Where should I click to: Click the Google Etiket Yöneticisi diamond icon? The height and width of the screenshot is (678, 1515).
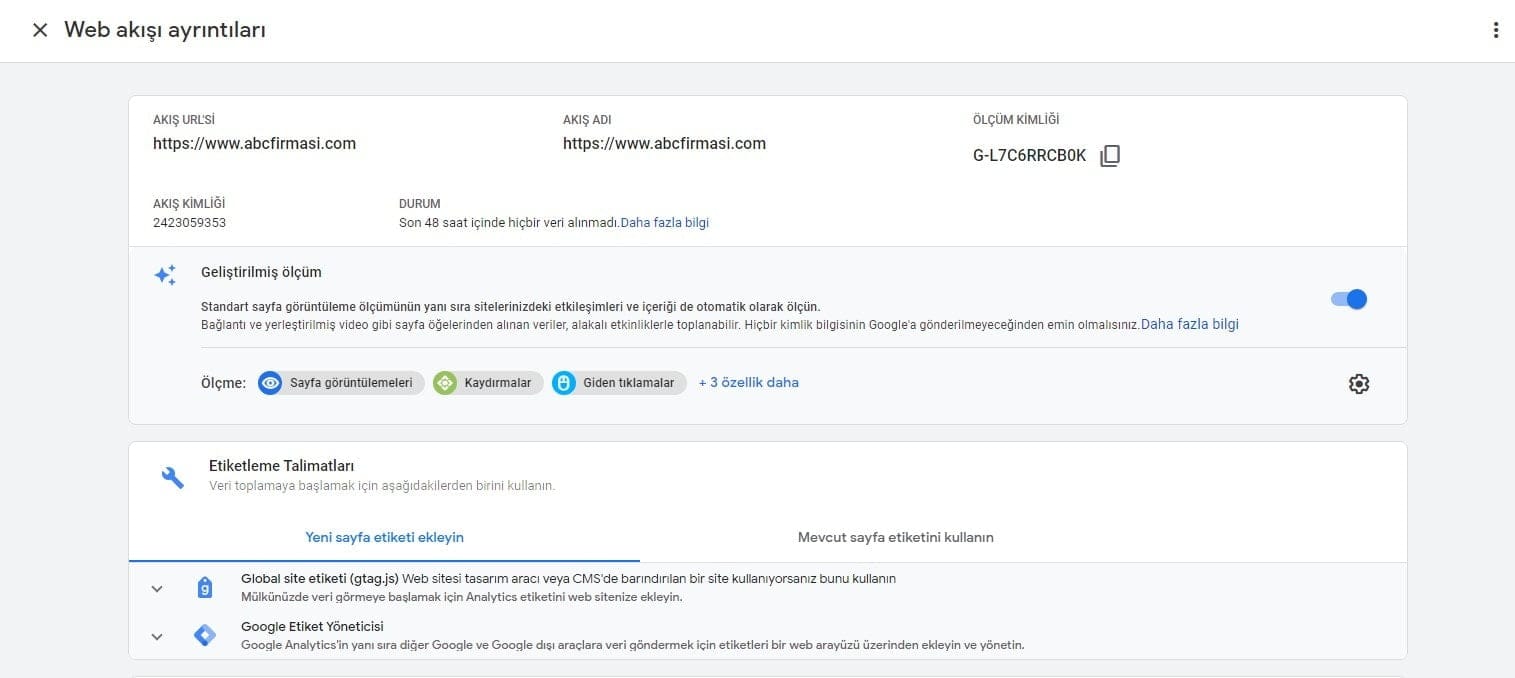click(x=204, y=635)
